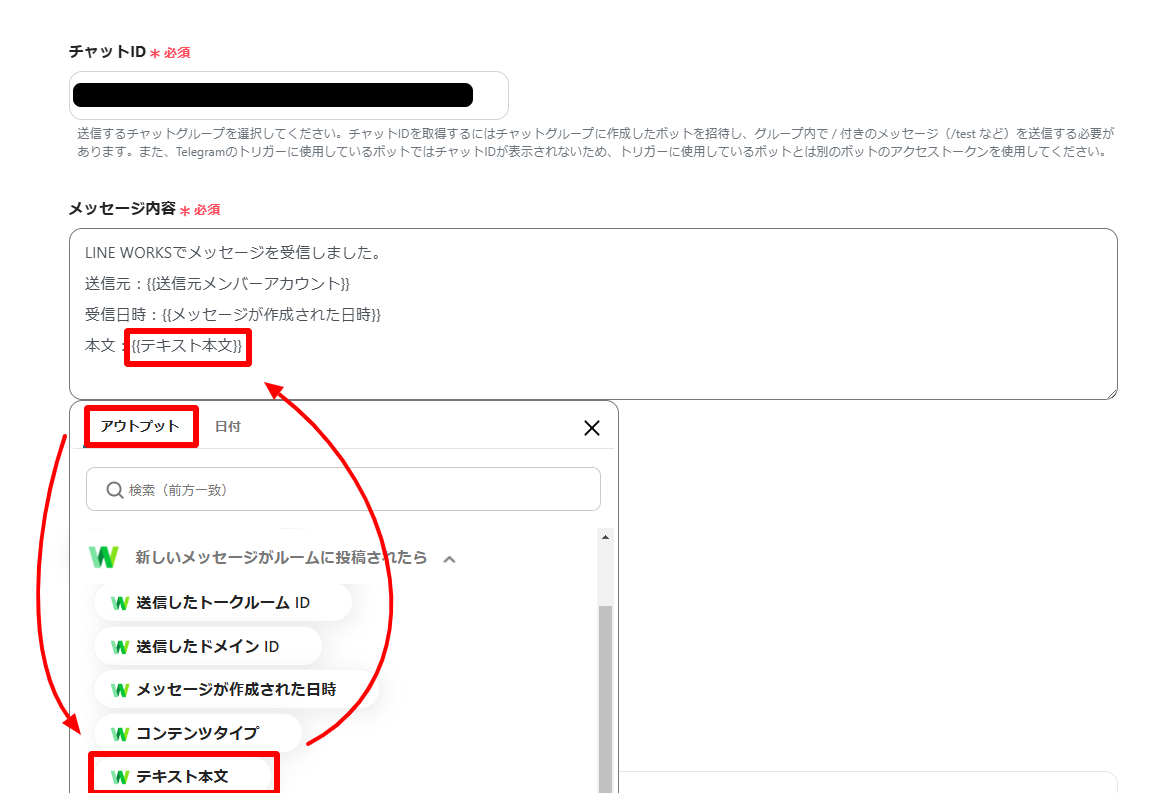Viewport: 1174px width, 793px height.
Task: Click the line 'LINE WORKSでメッセージを受信しました。'
Action: point(234,253)
